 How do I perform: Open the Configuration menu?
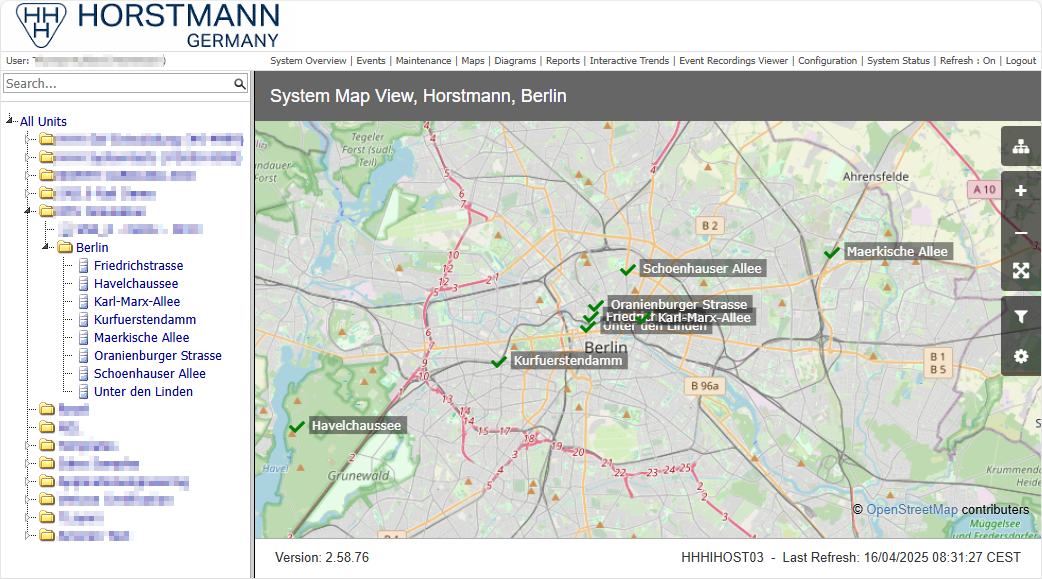coord(827,60)
